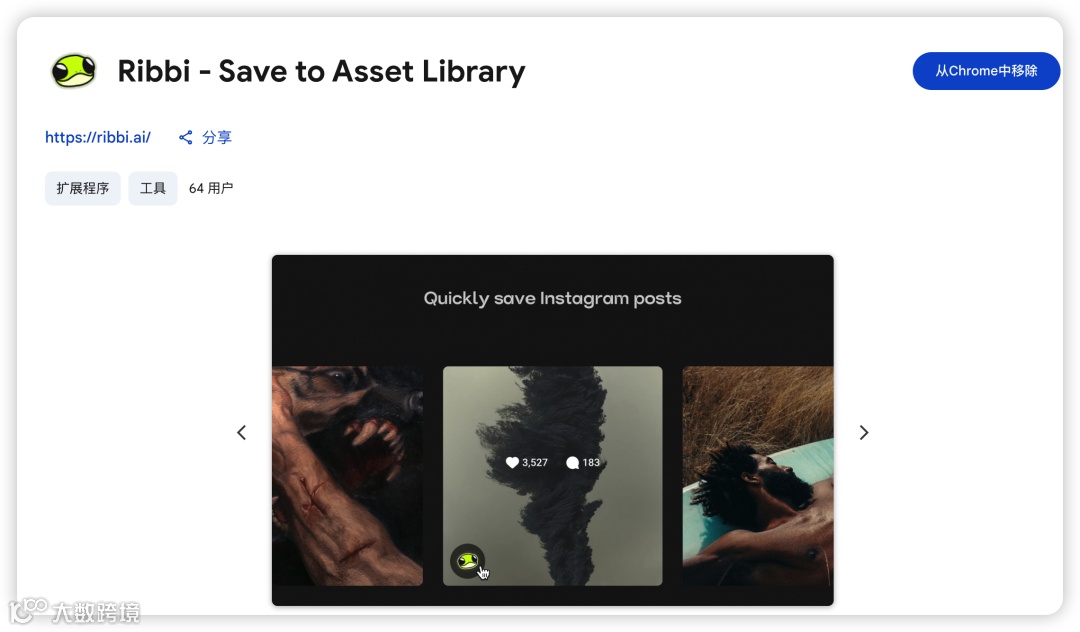
Task: Click the Ribbi frog logo icon
Action: click(74, 71)
